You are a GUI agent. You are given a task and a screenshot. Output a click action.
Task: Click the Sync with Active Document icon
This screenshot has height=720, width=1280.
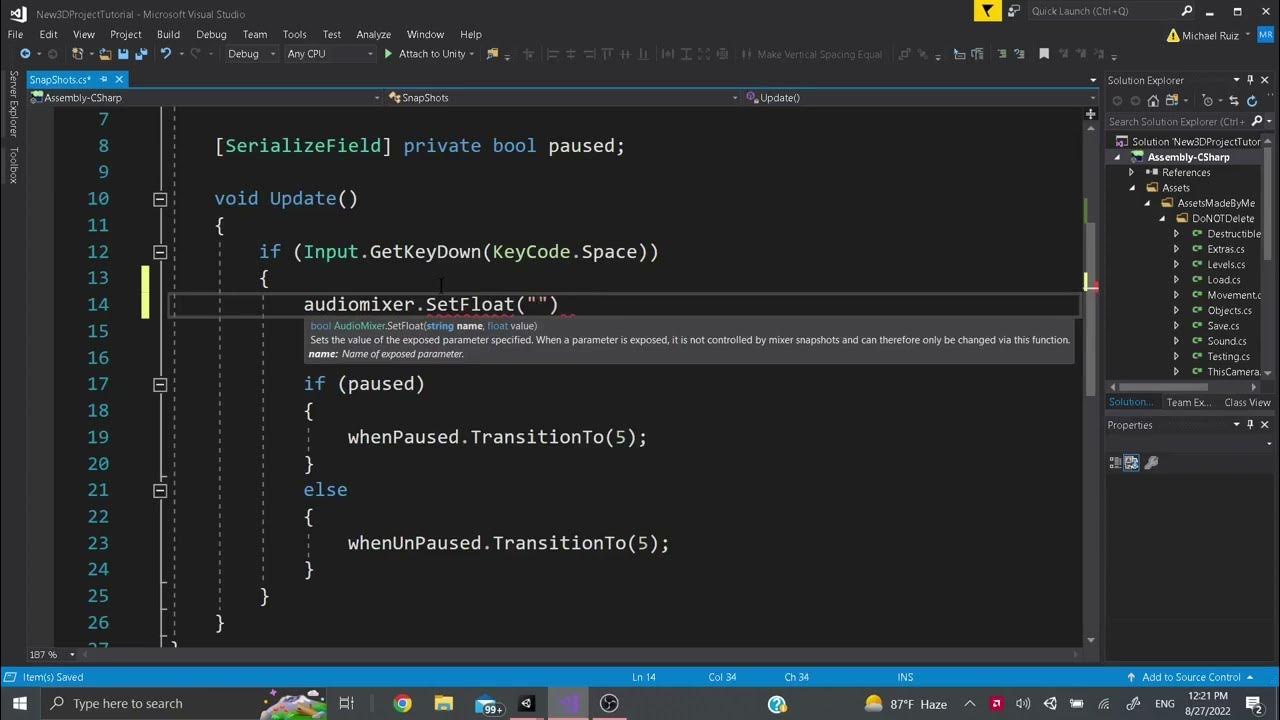[x=1232, y=100]
